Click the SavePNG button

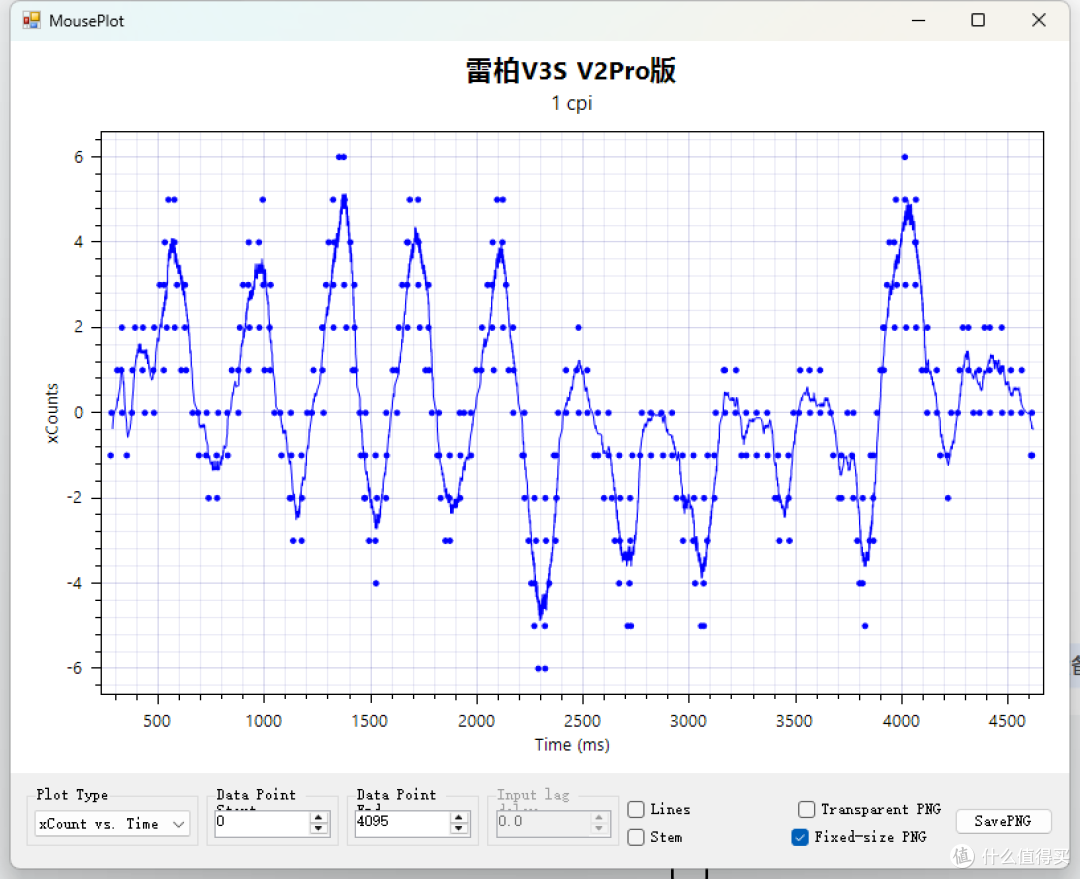[1003, 821]
